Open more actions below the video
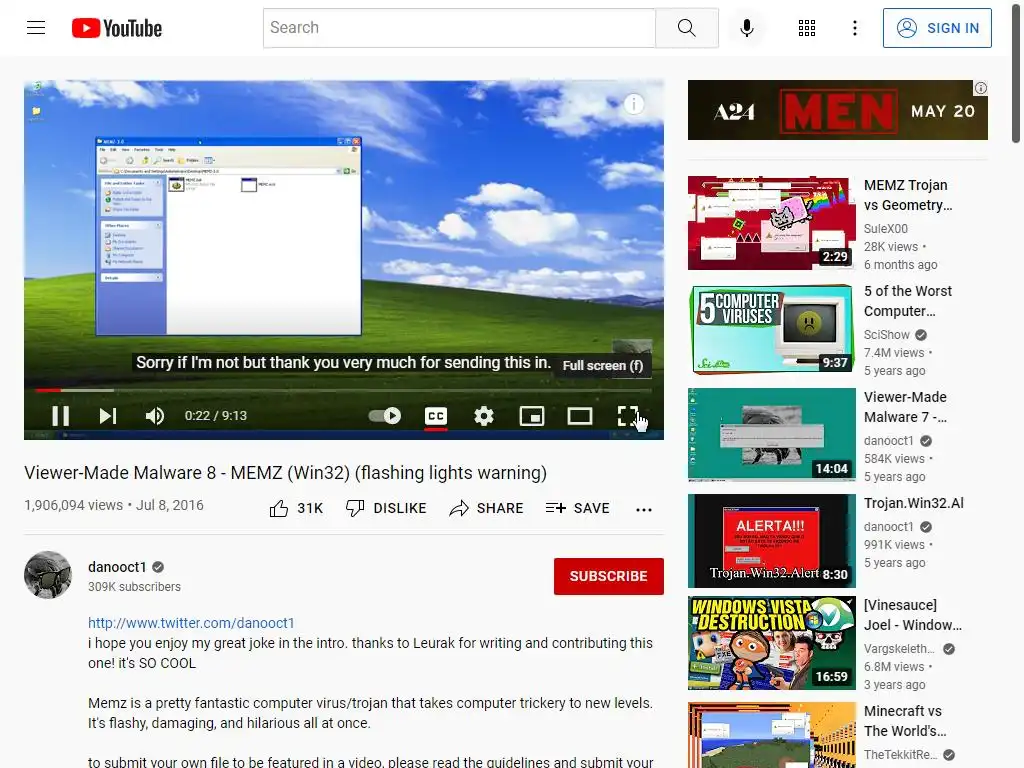Image resolution: width=1024 pixels, height=768 pixels. click(644, 509)
